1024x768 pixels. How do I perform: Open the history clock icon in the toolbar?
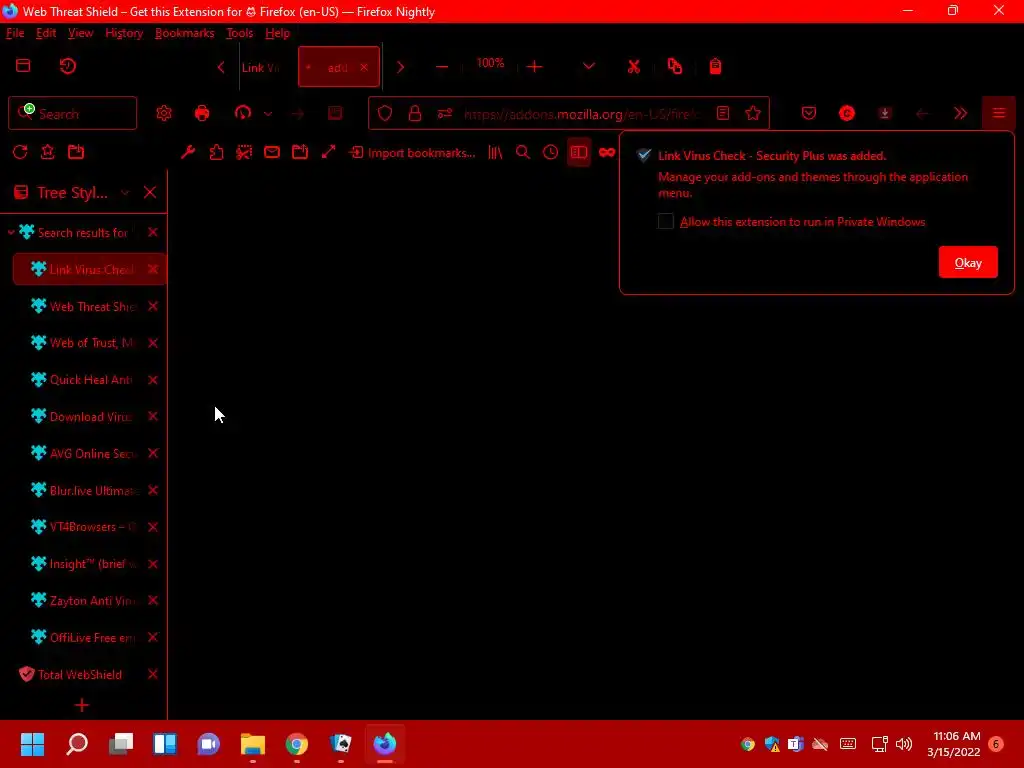click(551, 152)
